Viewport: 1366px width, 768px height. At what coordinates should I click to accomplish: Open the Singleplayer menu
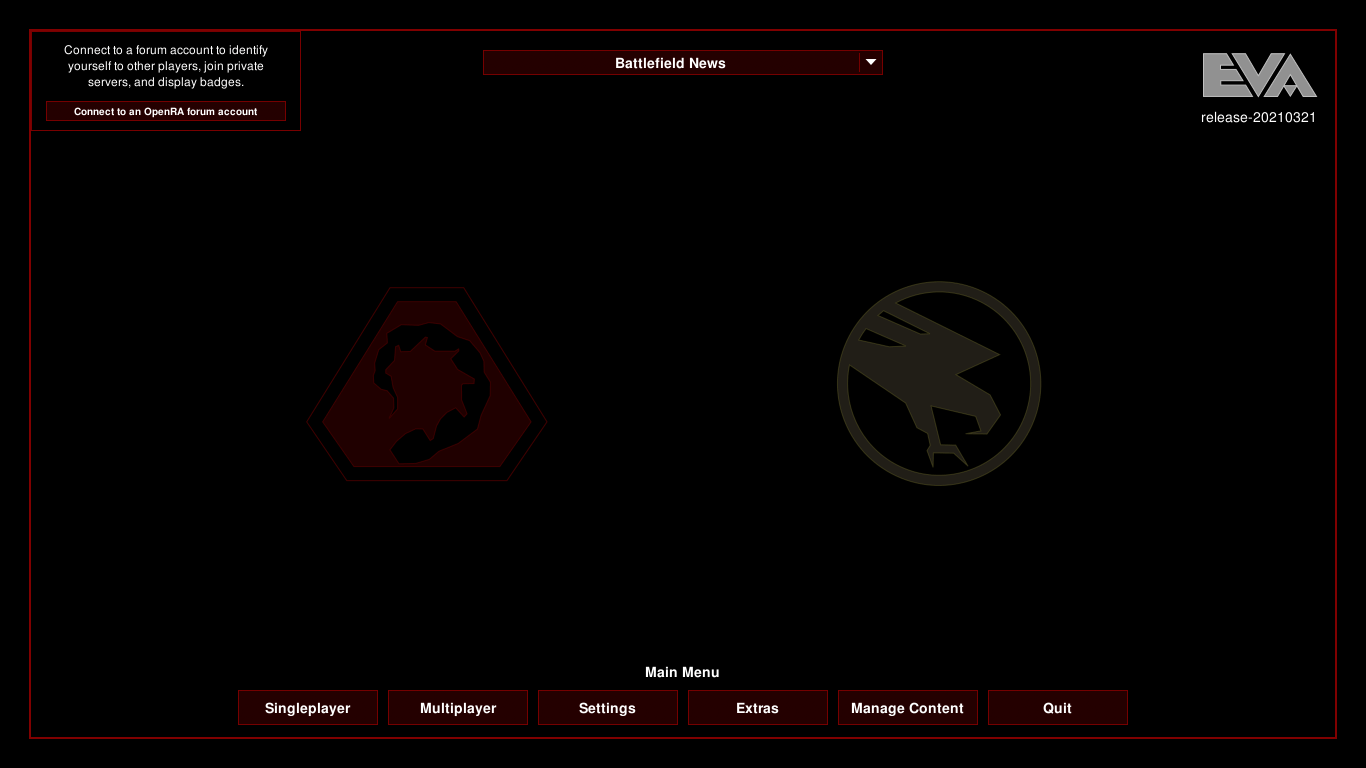308,708
